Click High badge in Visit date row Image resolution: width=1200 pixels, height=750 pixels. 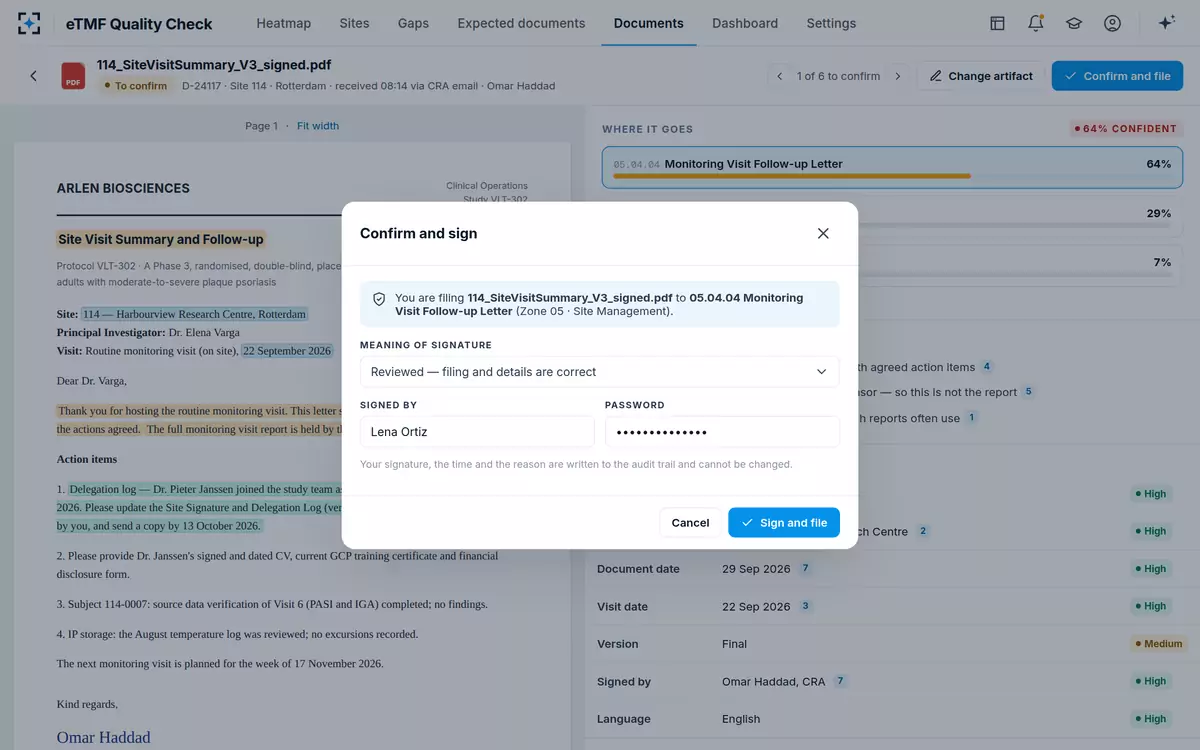[1150, 606]
